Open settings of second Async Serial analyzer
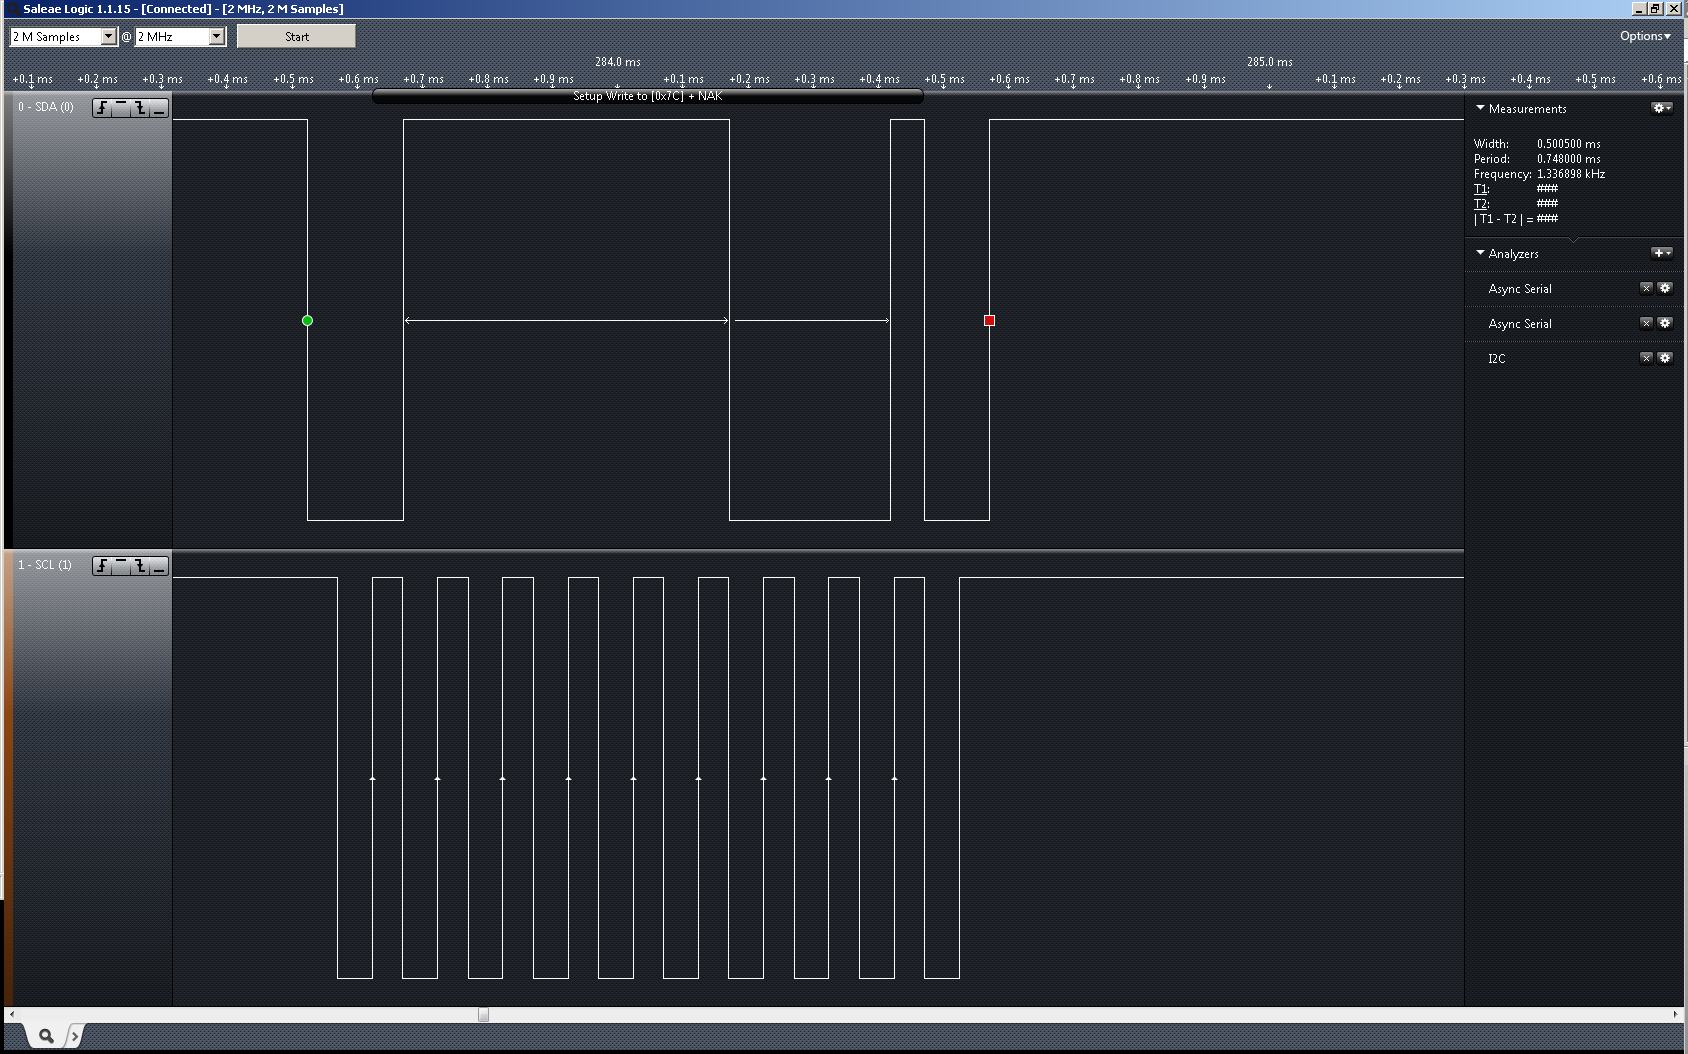The height and width of the screenshot is (1054, 1688). 1665,323
